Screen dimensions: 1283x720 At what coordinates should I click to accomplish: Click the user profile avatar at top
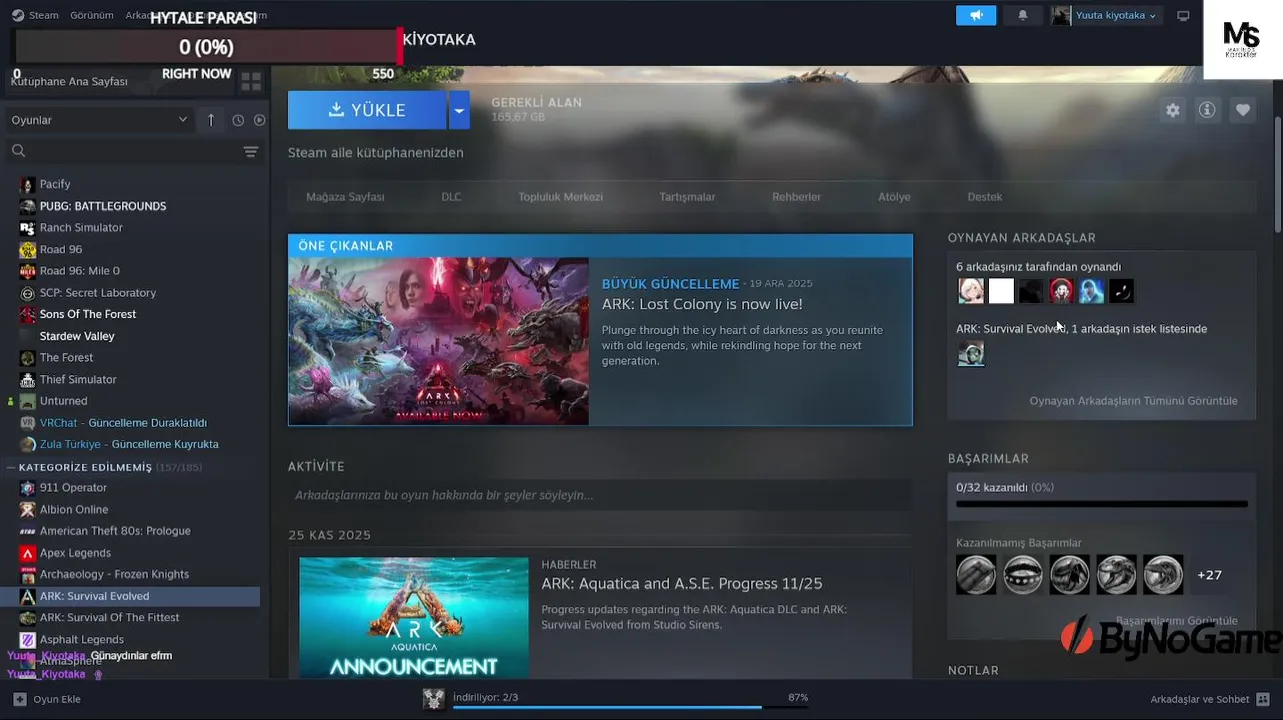tap(1061, 15)
